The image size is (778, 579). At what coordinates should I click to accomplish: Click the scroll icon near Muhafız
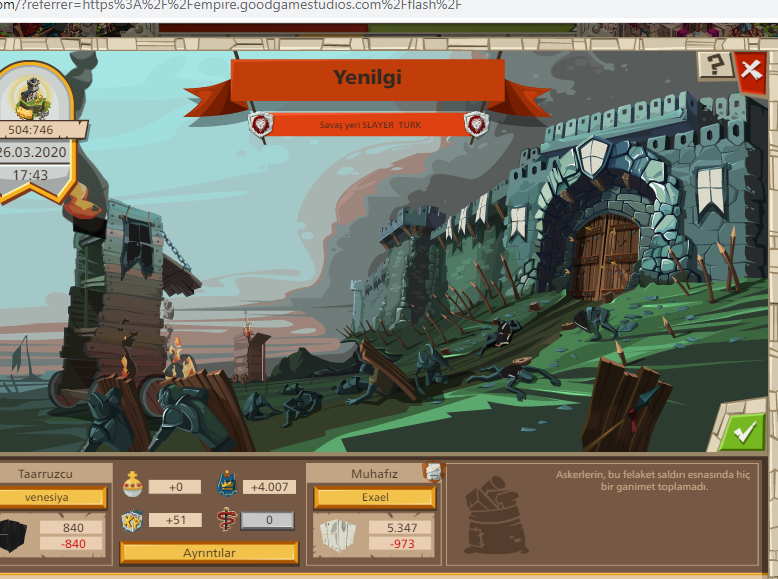pos(434,472)
